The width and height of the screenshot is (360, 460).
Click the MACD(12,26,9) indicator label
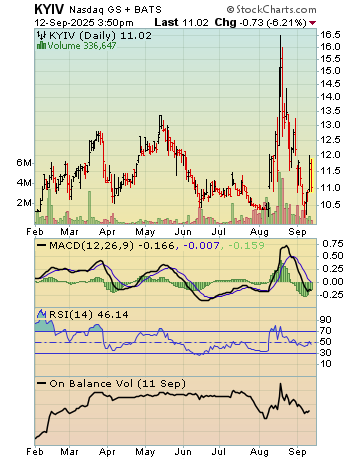92,246
